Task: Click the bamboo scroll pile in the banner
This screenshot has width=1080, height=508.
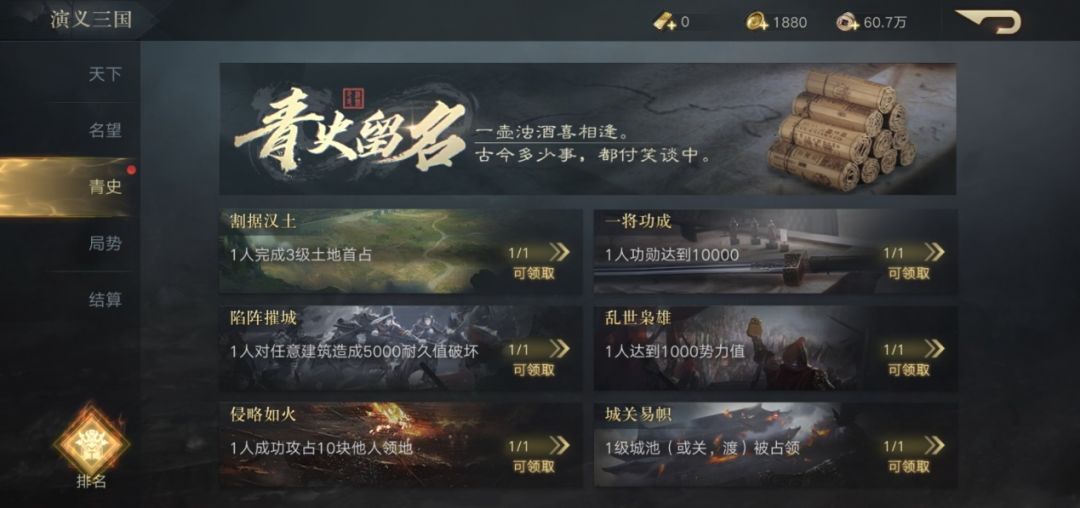Action: coord(841,127)
